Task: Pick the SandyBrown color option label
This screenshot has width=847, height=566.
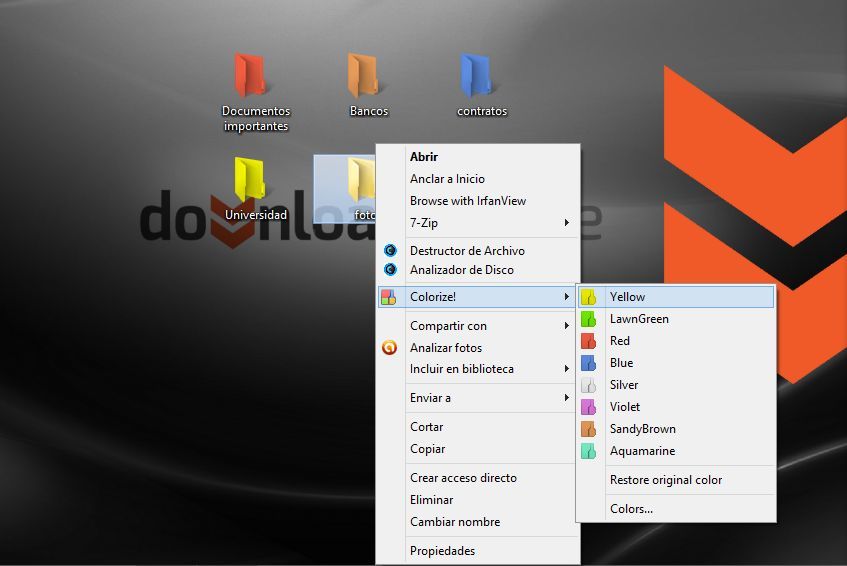Action: [x=643, y=429]
